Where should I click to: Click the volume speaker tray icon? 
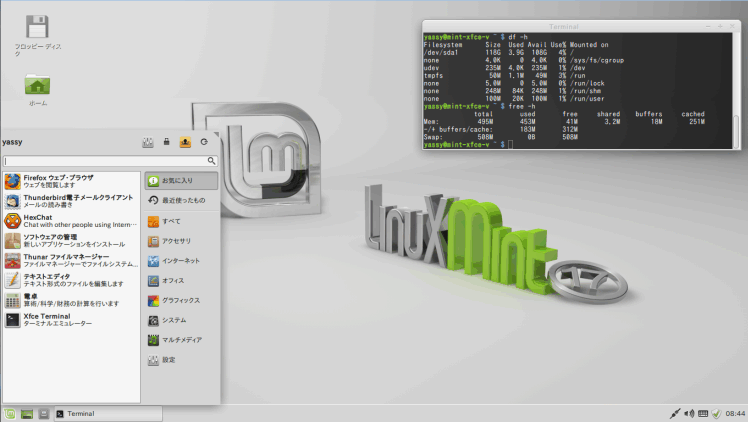click(689, 413)
